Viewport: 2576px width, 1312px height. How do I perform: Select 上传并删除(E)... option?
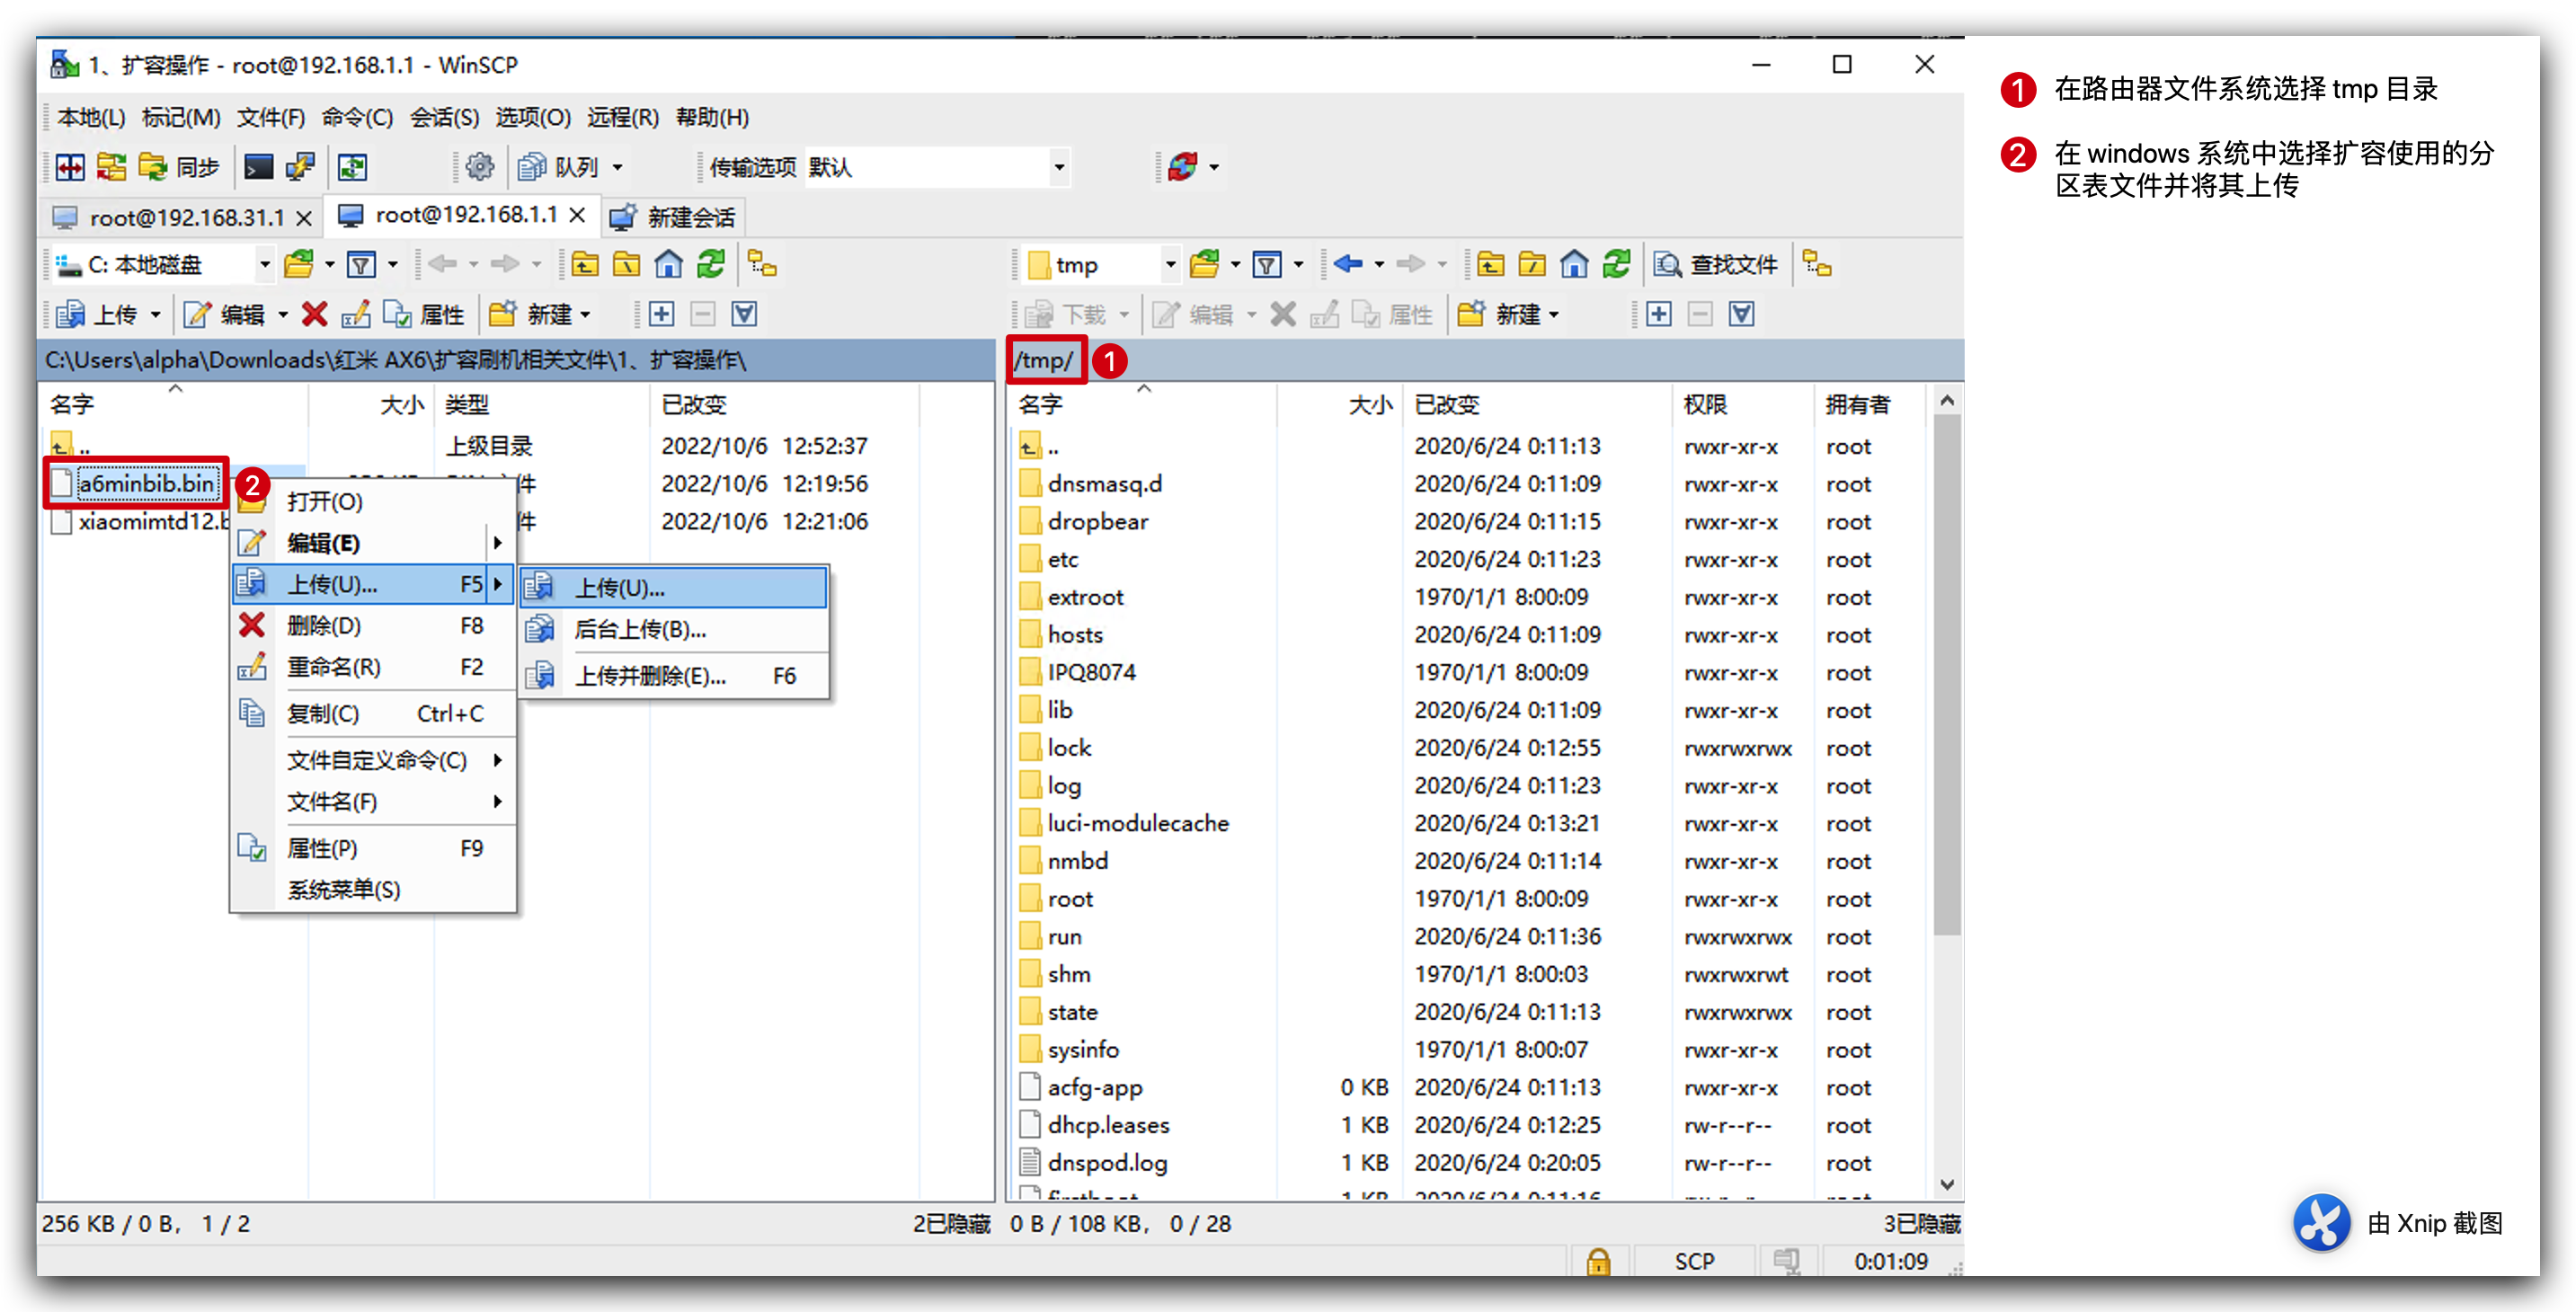coord(674,676)
